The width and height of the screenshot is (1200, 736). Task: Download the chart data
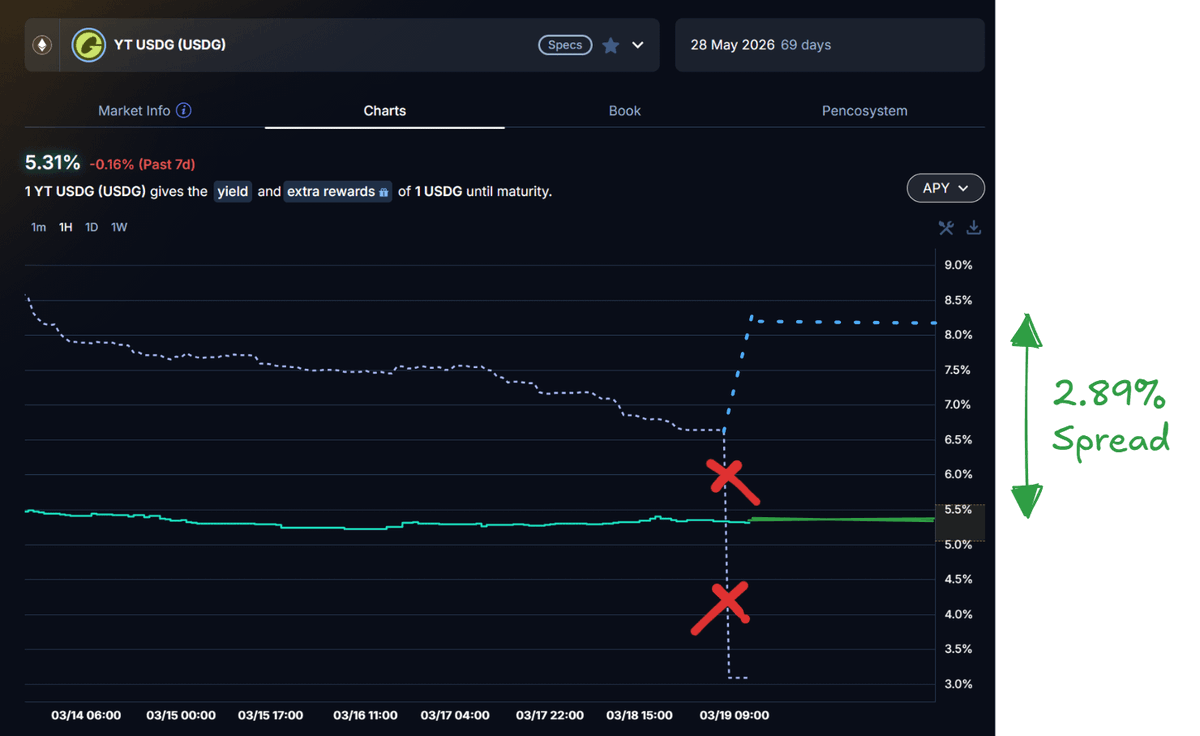[x=973, y=228]
